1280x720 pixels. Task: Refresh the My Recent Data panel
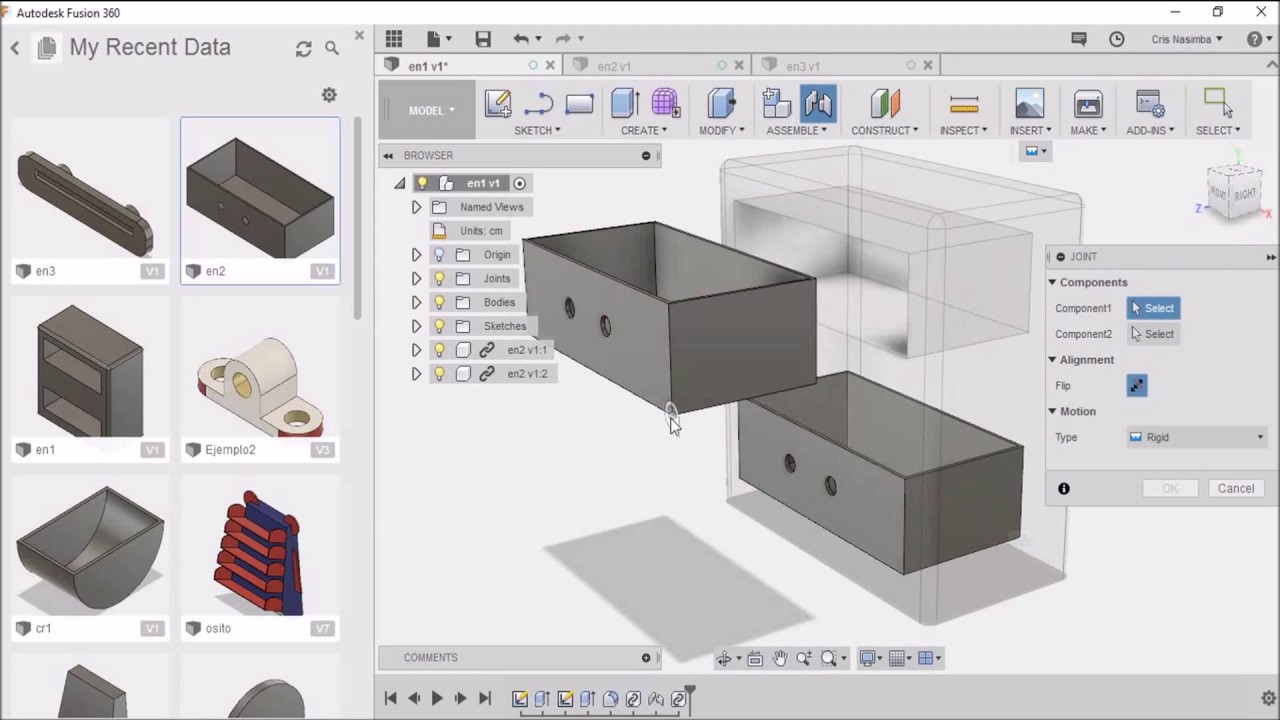(303, 48)
